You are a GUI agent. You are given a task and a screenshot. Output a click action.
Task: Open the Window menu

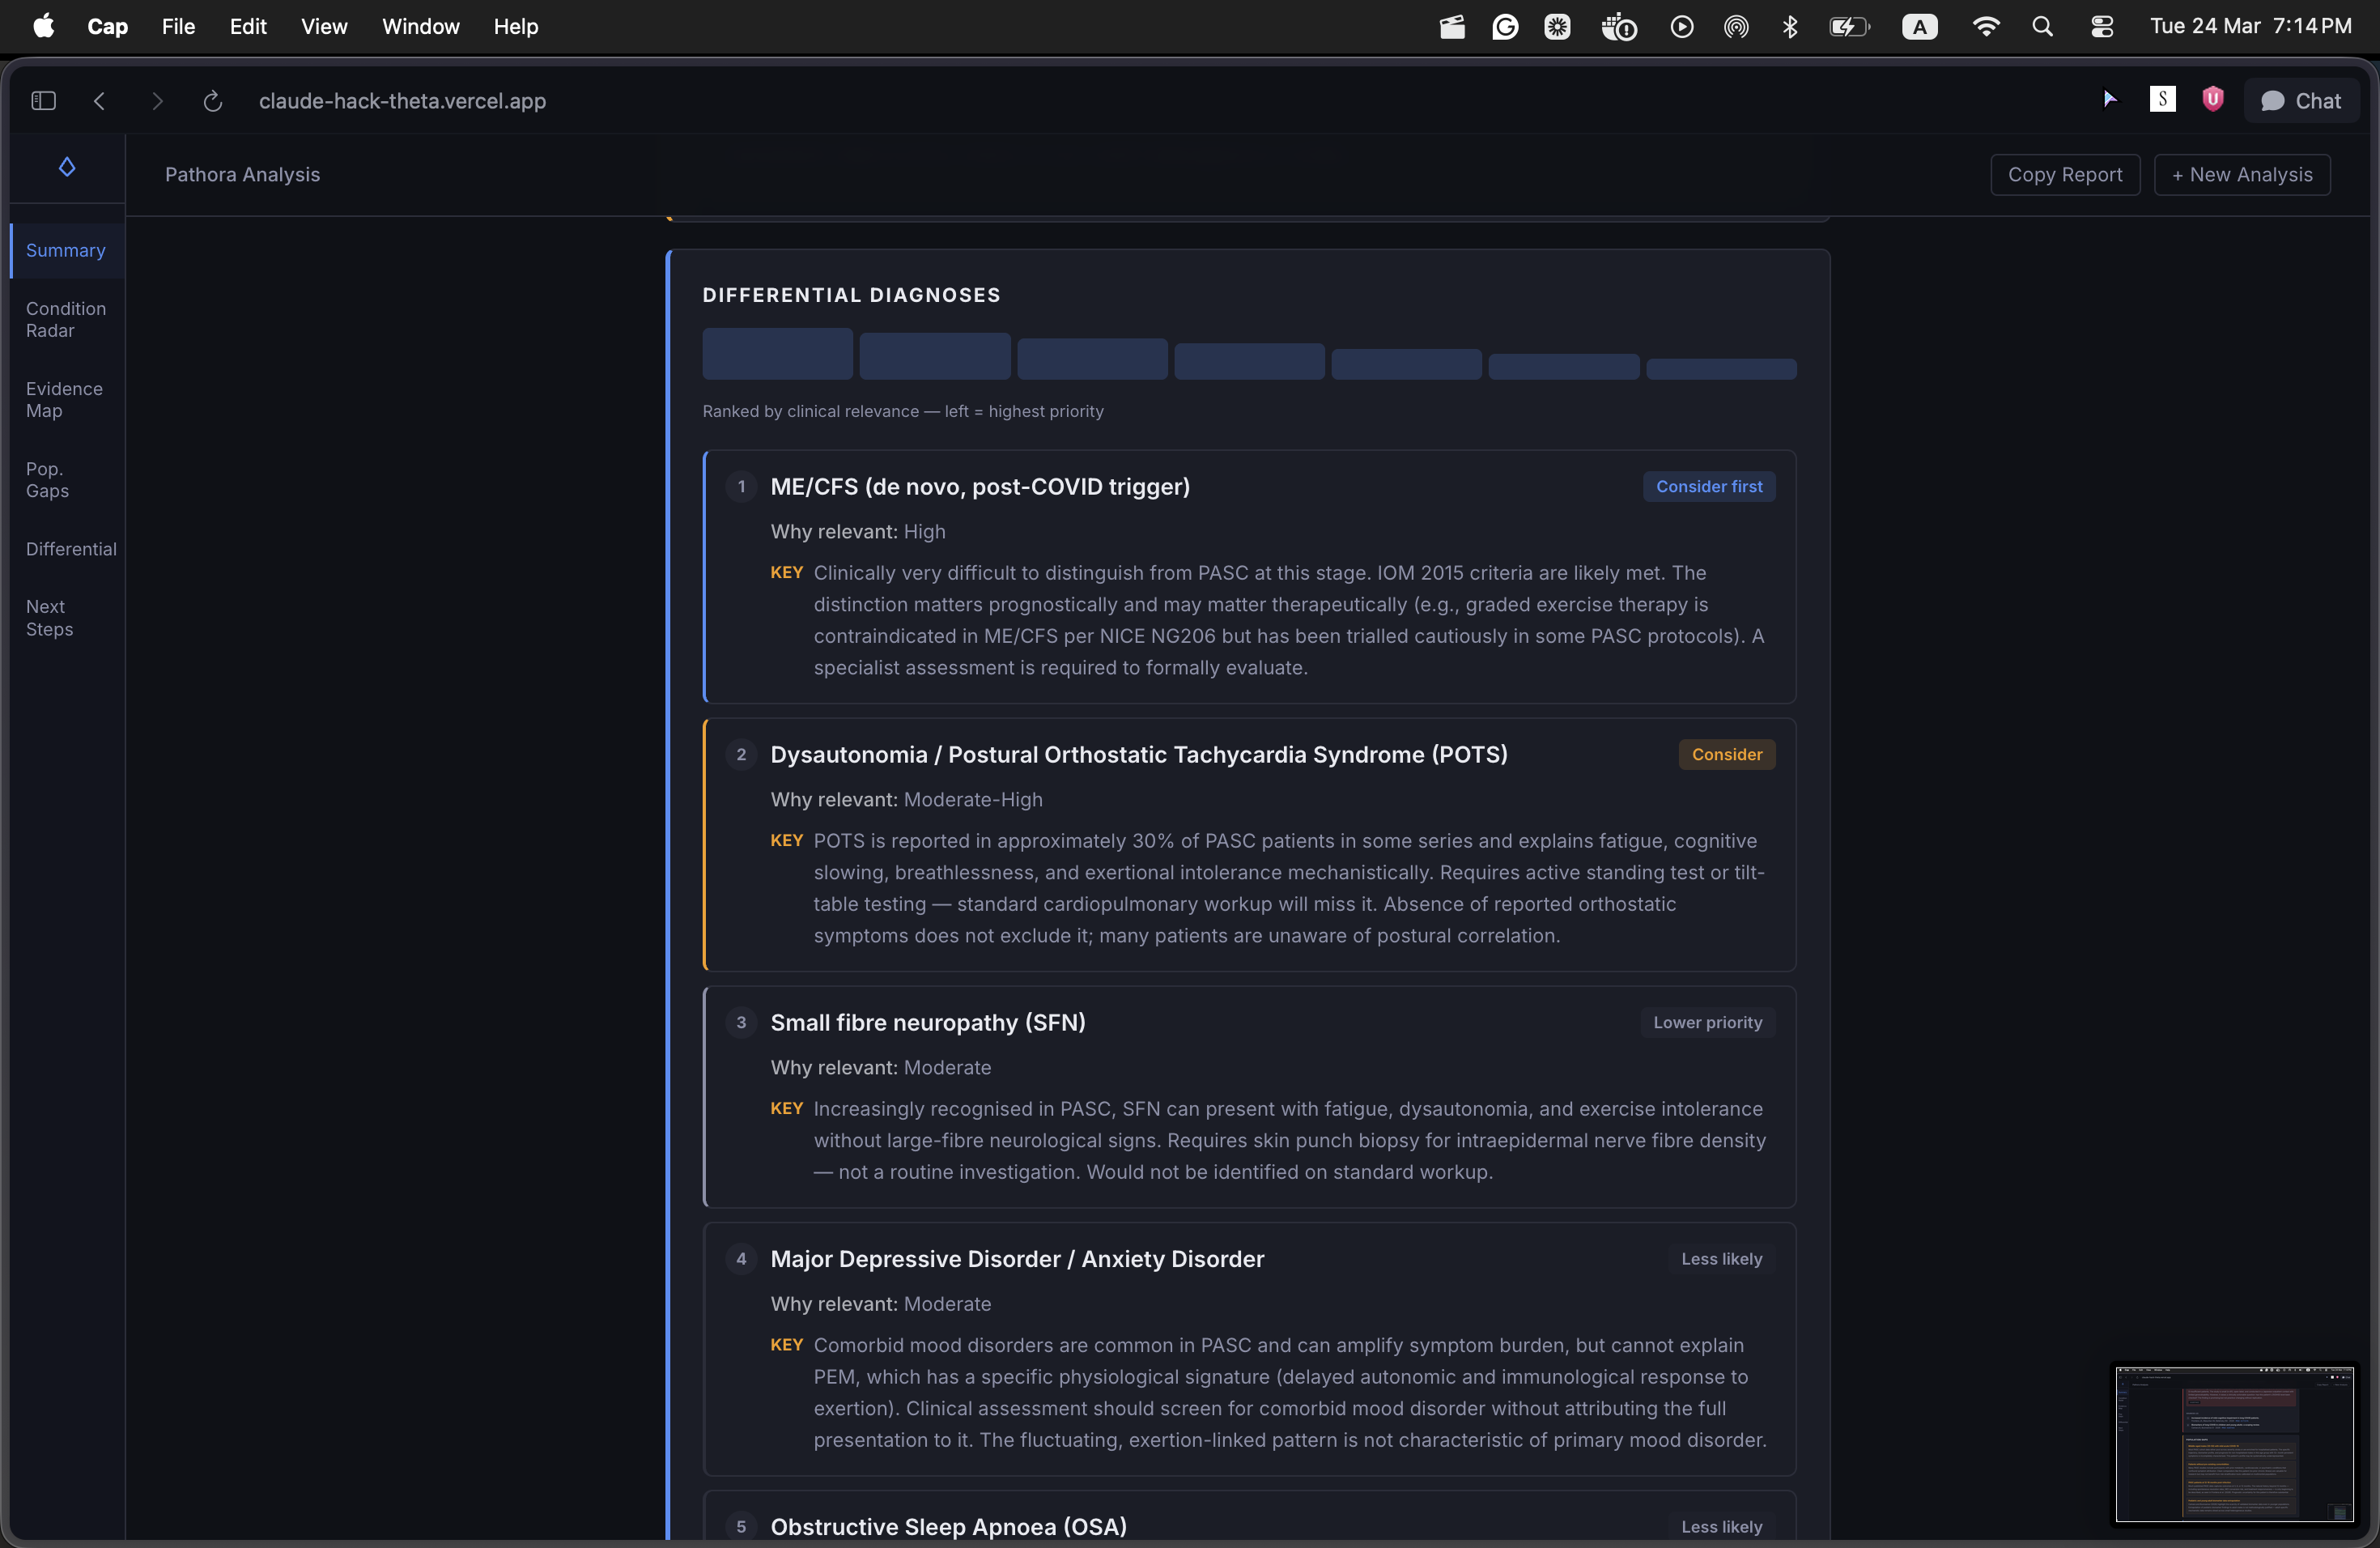420,27
